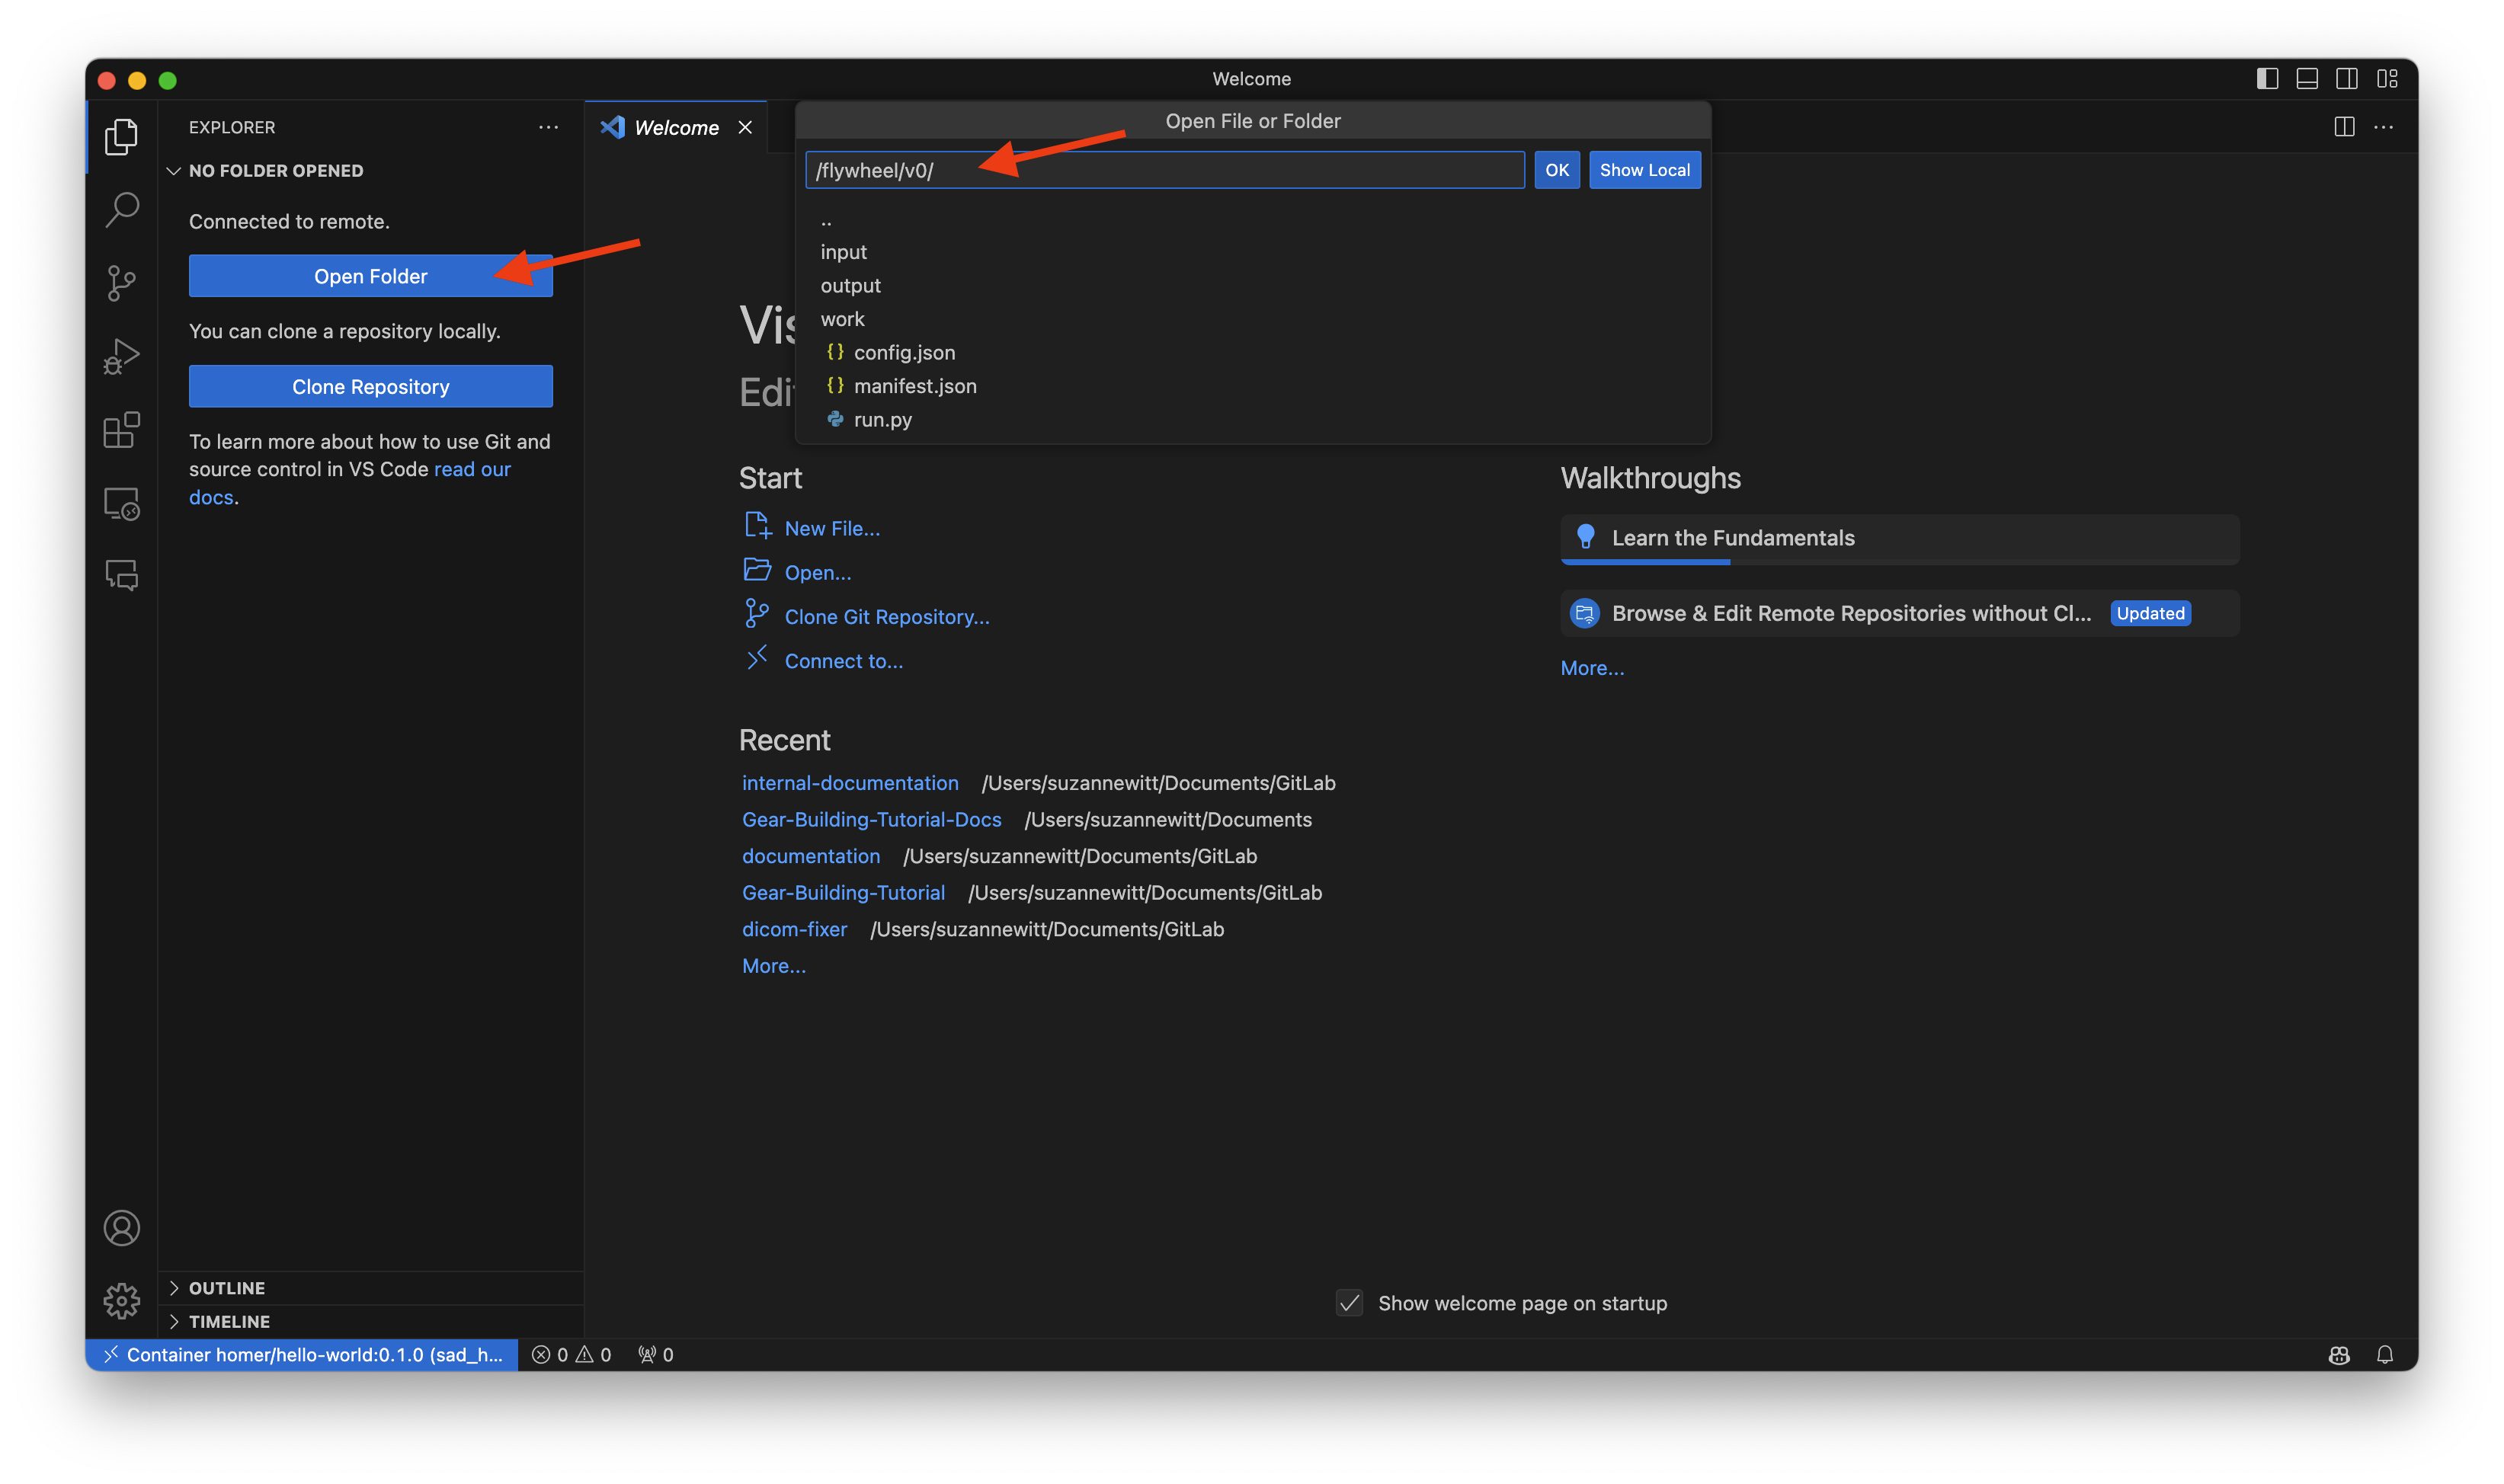Open the Customize Layout icon
2504x1484 pixels.
pyautogui.click(x=2387, y=79)
